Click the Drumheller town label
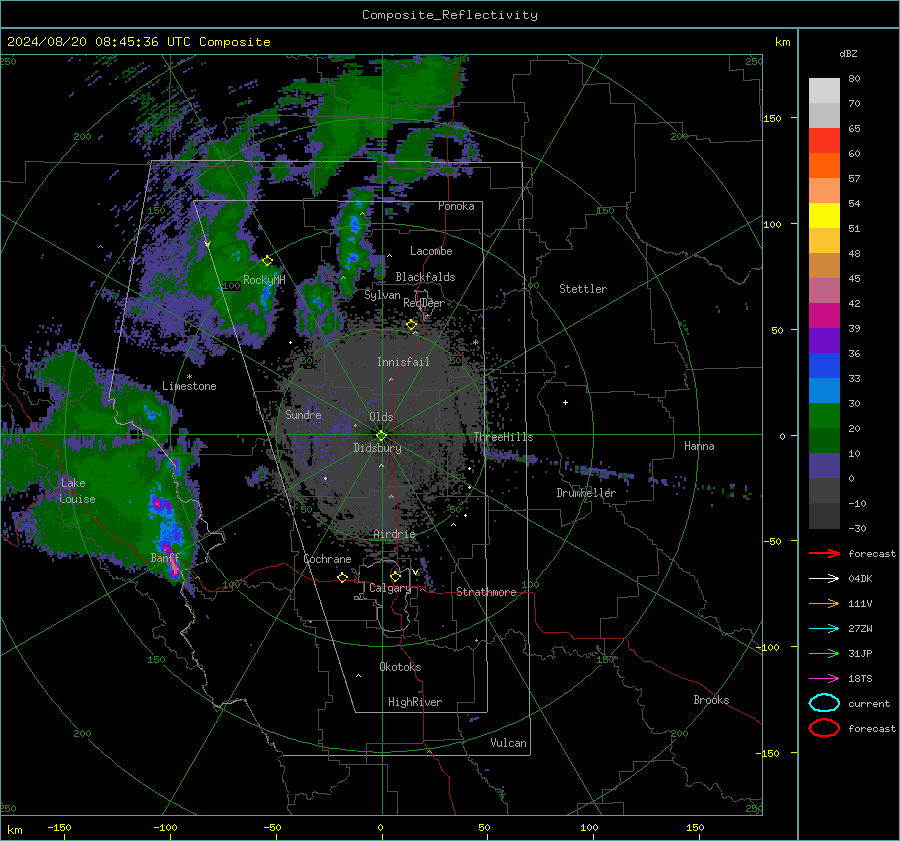Screen dimensions: 900x841 (586, 493)
